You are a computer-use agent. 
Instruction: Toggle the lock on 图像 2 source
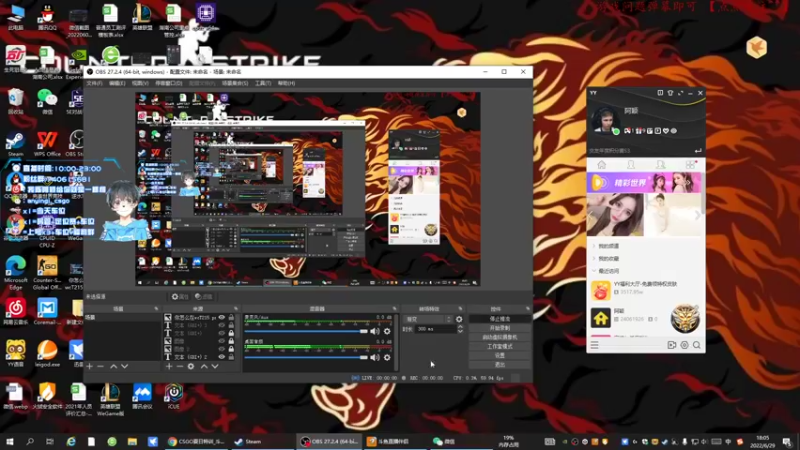[x=231, y=349]
